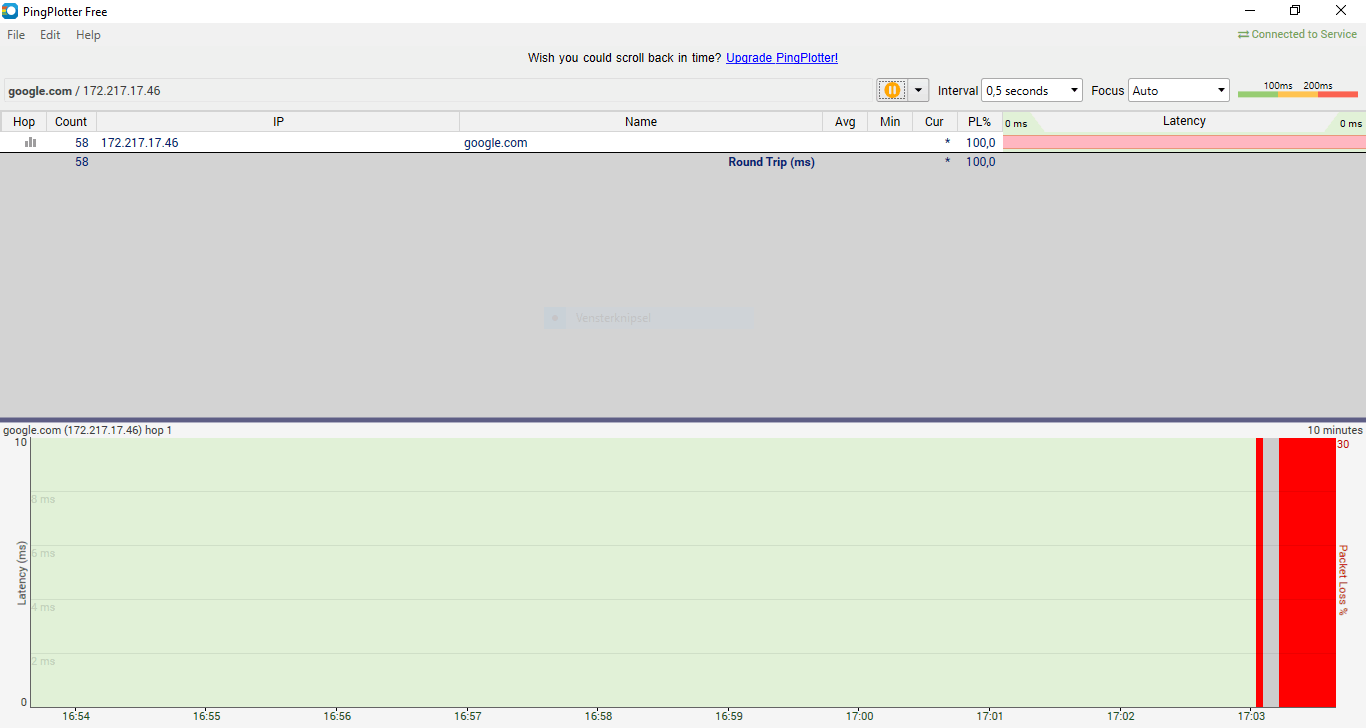This screenshot has height=728, width=1366.
Task: Restore down the PingPlotter window
Action: pyautogui.click(x=1295, y=11)
